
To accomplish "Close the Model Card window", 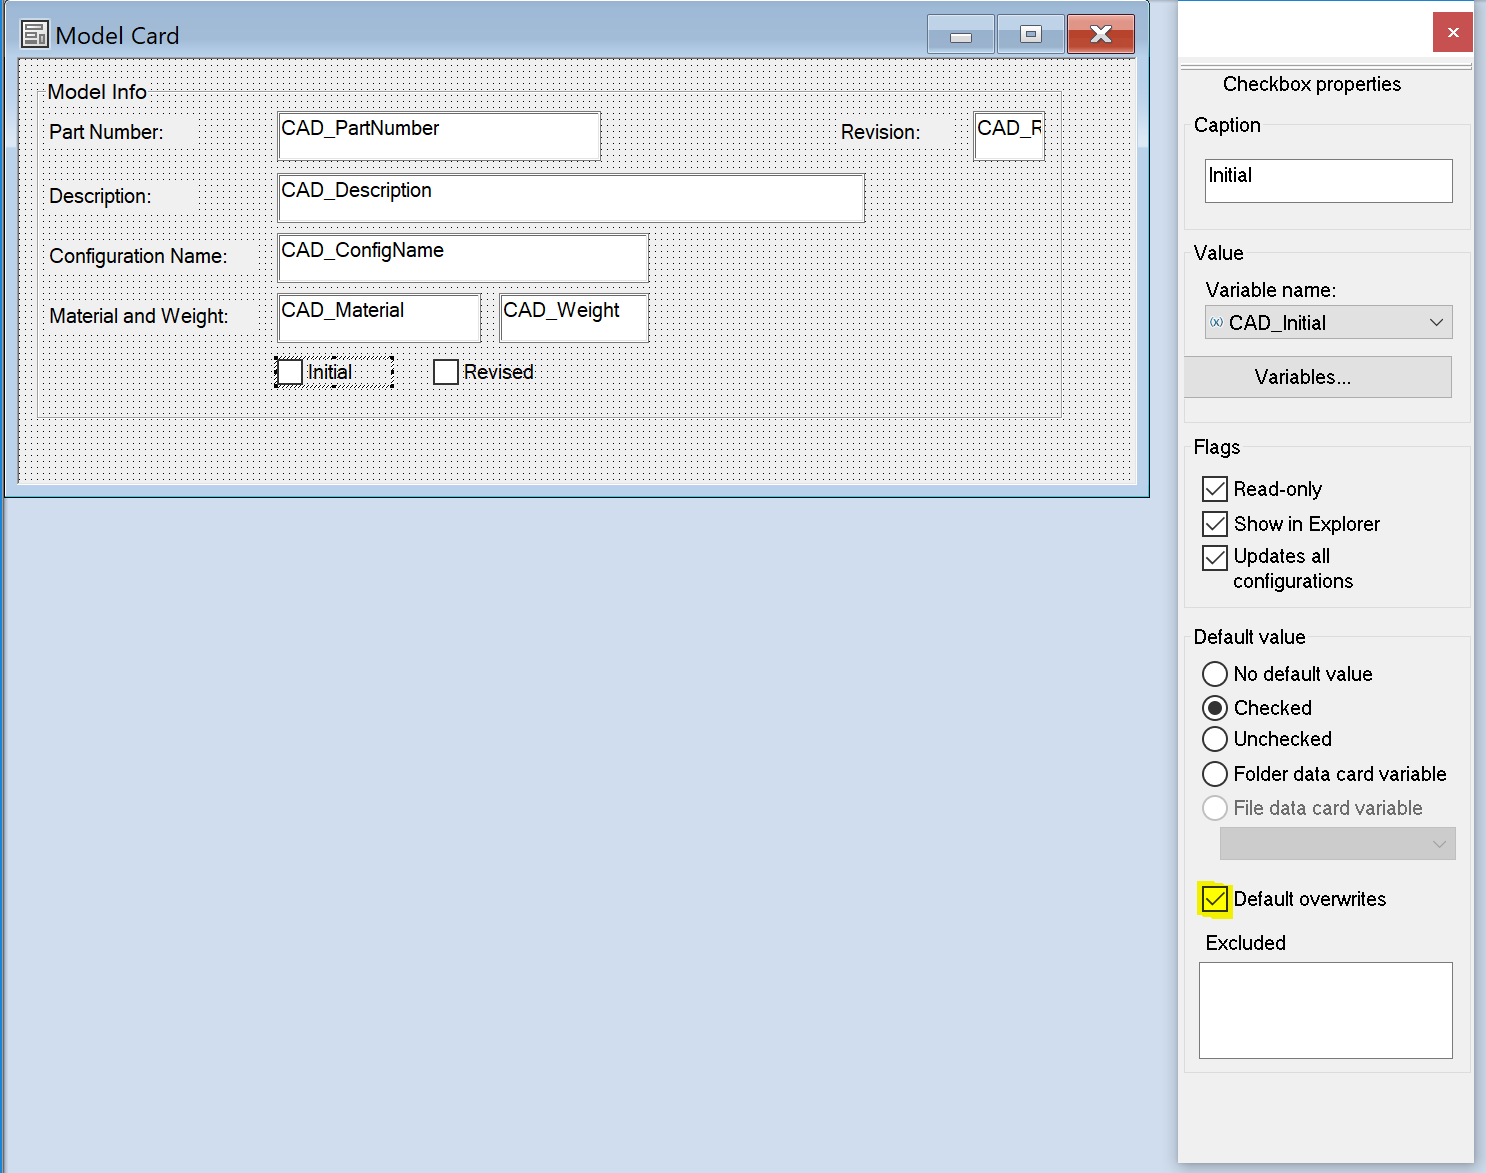I will (x=1100, y=35).
